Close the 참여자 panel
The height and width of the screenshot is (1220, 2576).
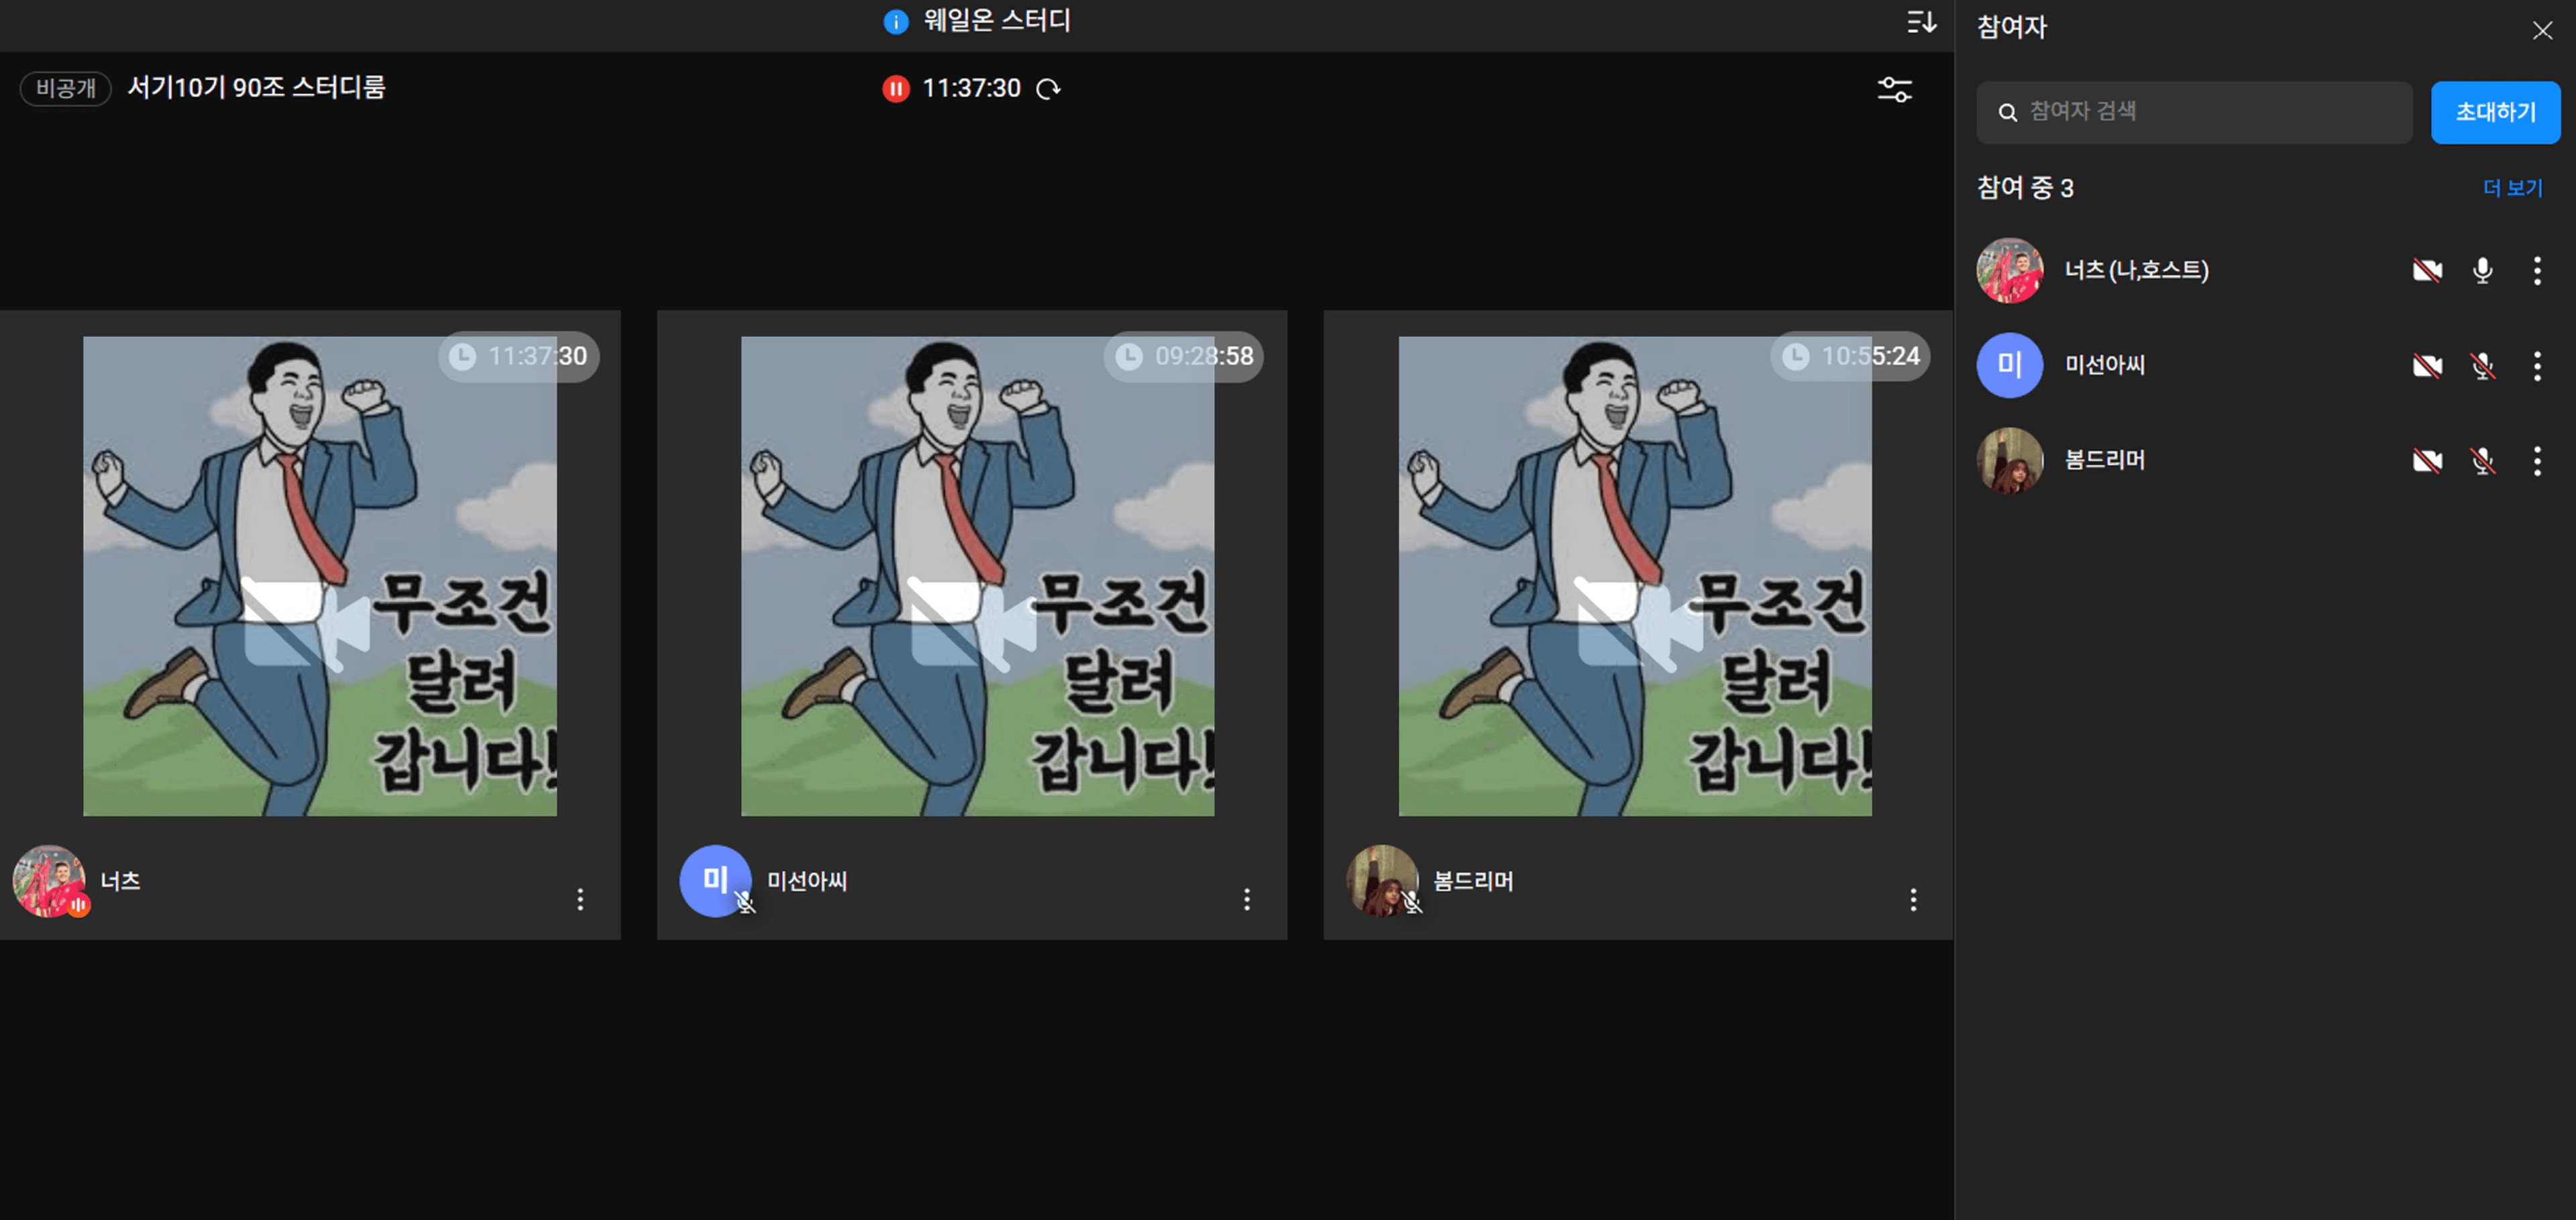[x=2542, y=31]
